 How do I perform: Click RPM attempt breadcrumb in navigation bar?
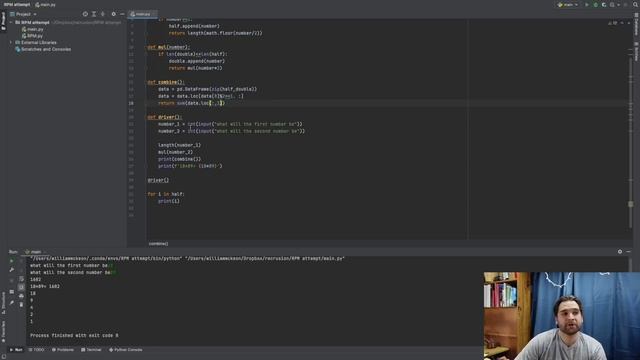[x=17, y=5]
